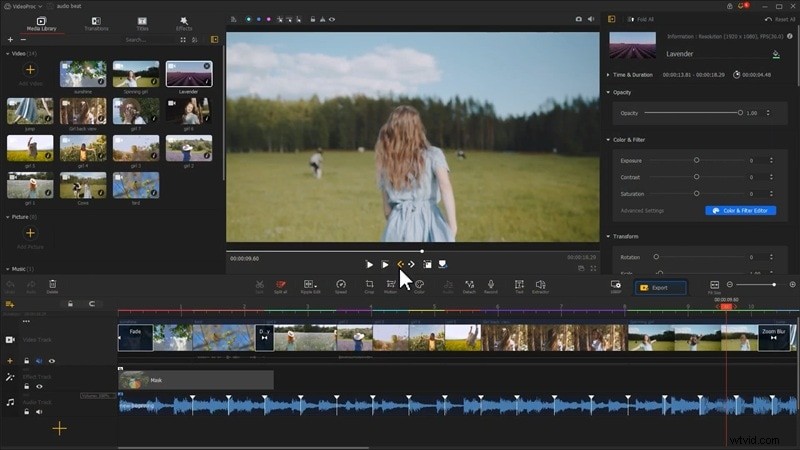Toggle audio mute on Video Track

pos(39,361)
